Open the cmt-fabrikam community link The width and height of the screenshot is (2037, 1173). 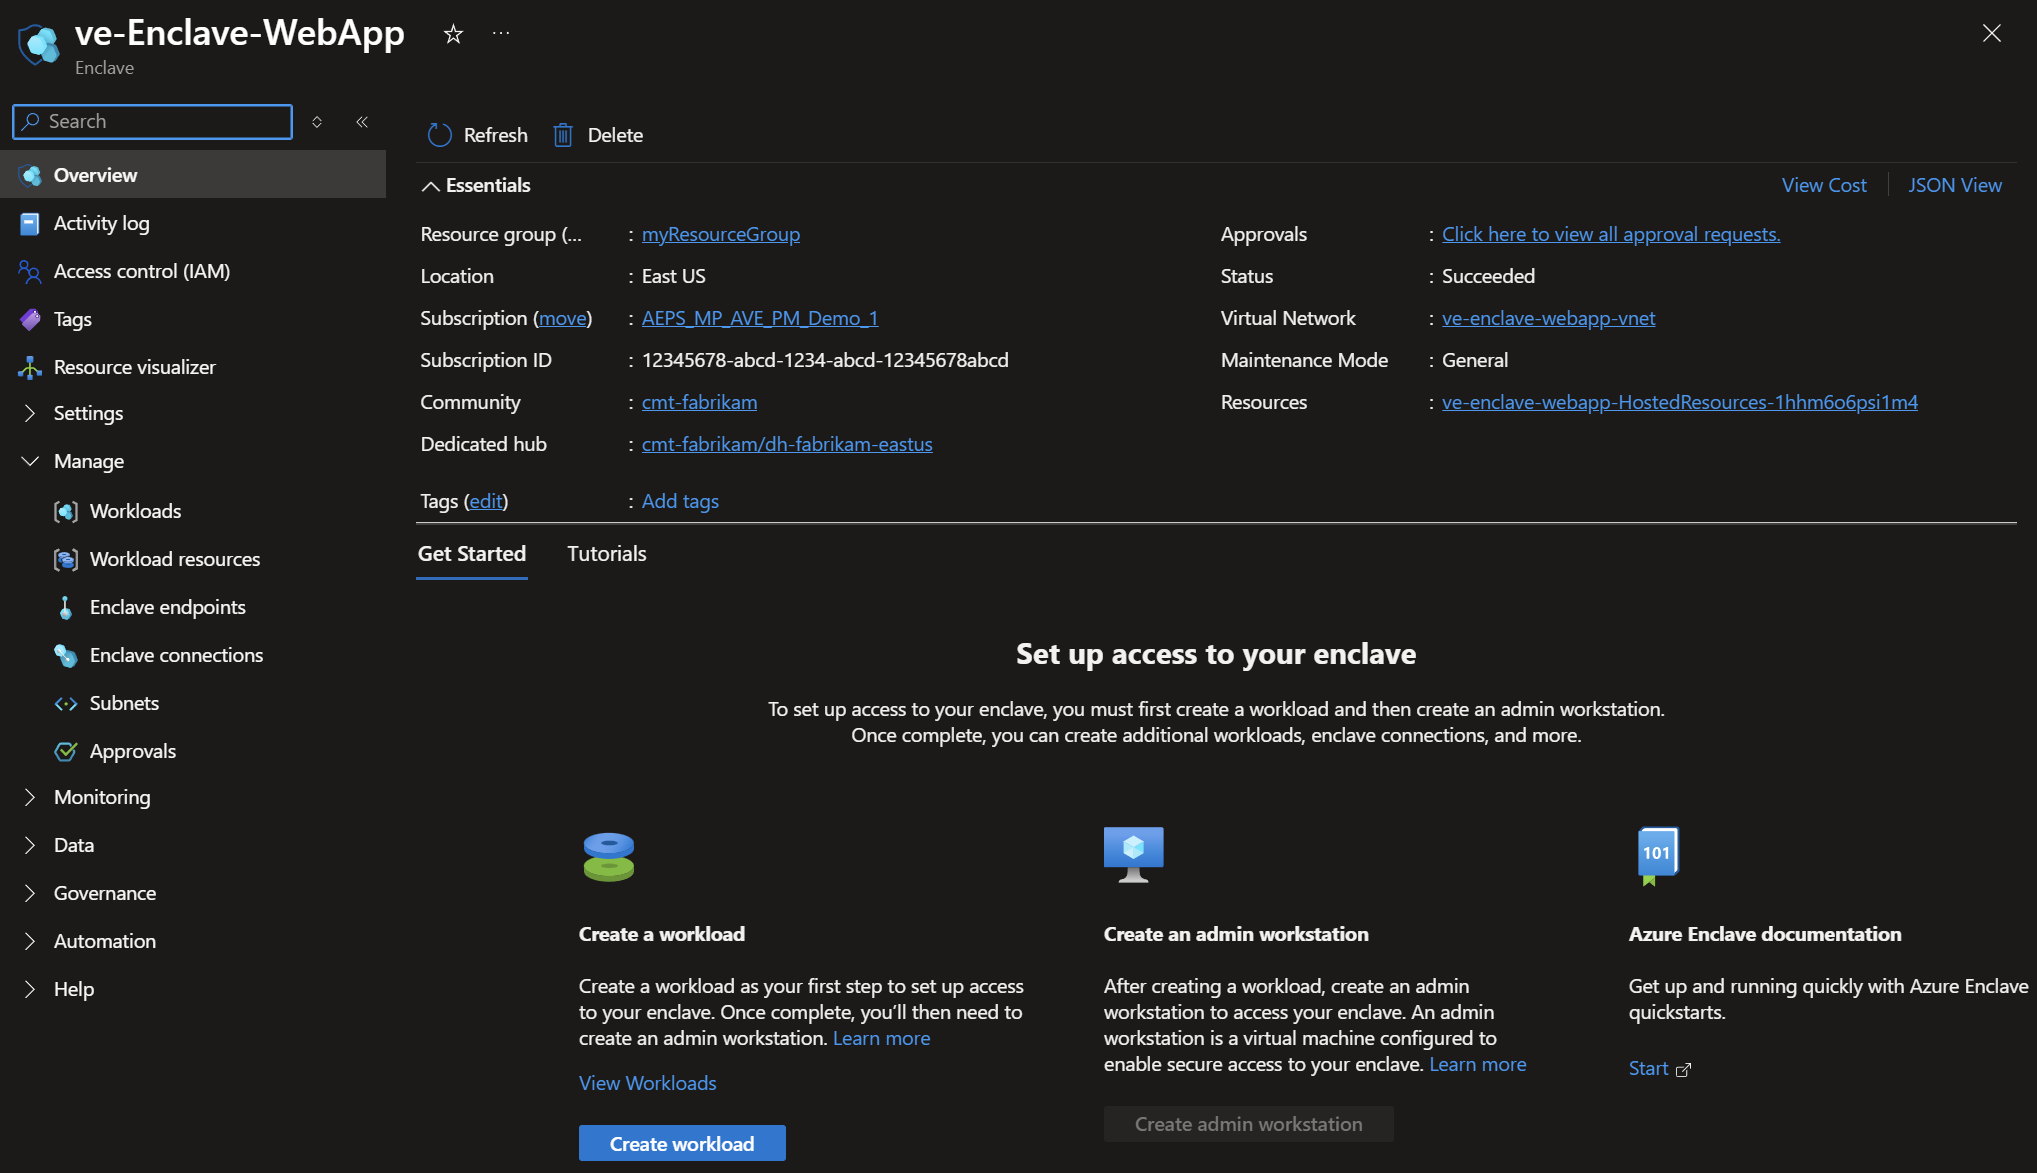point(699,402)
